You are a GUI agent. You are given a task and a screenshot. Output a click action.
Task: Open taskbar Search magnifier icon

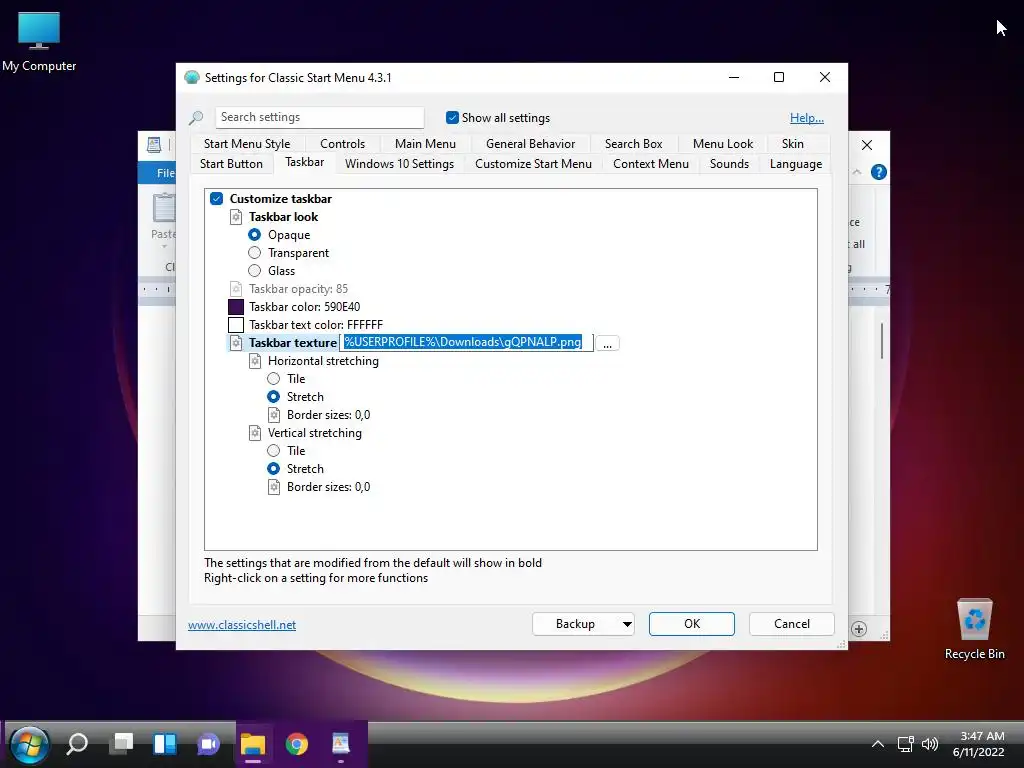click(x=77, y=744)
